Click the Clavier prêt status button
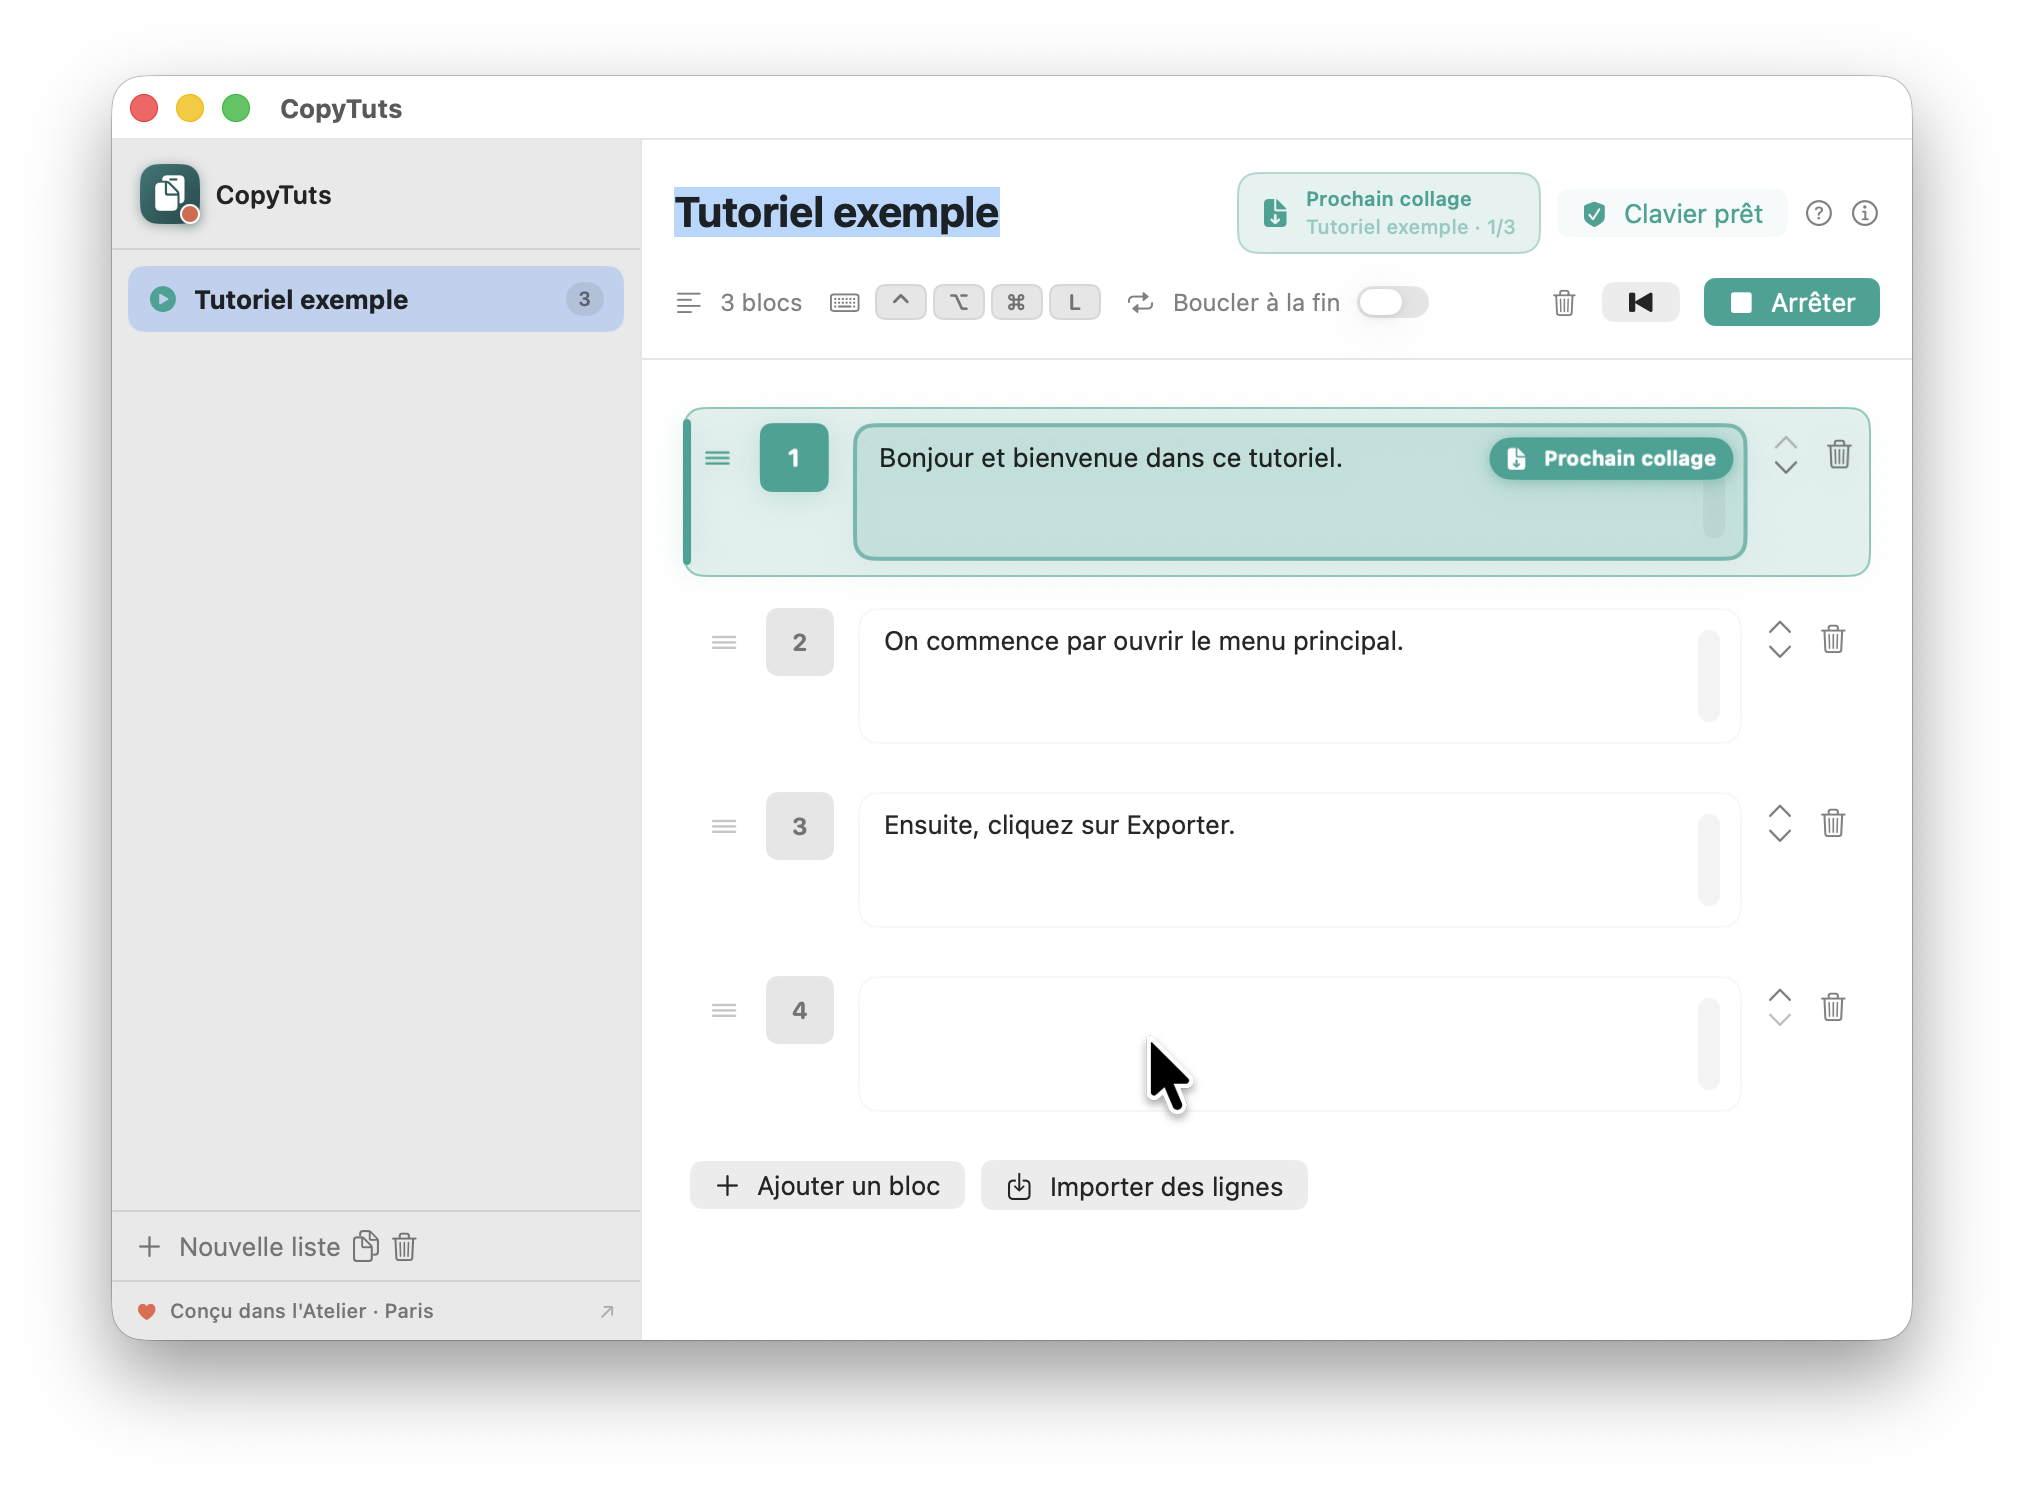2024x1488 pixels. 1672,213
